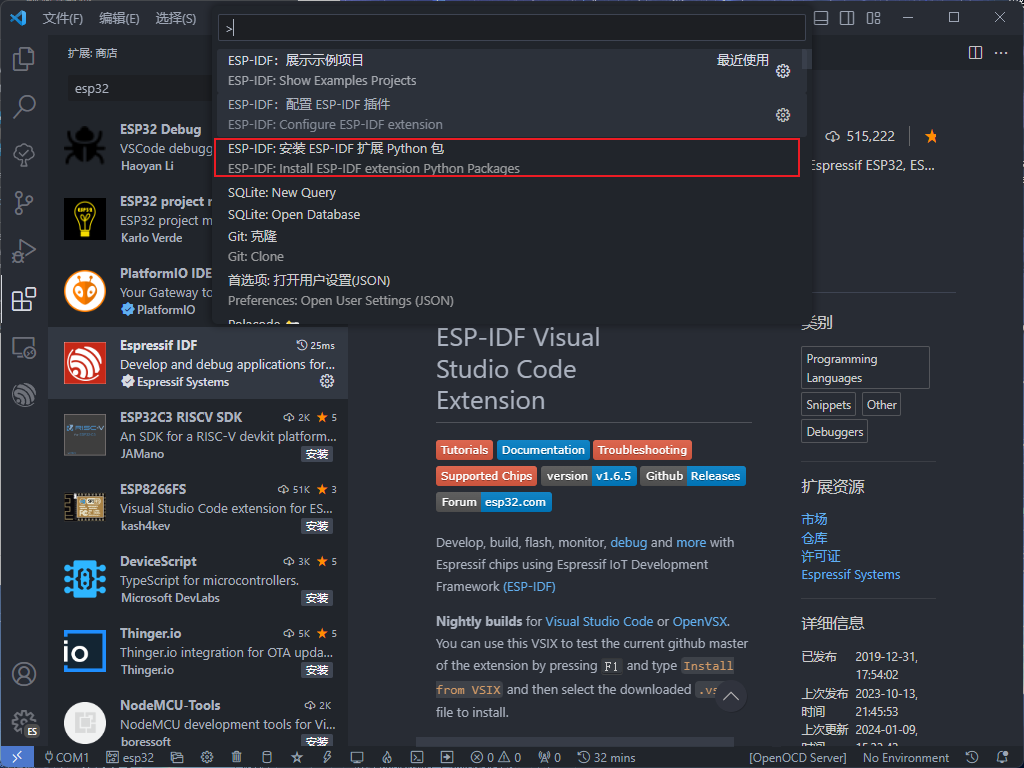Click the project folder icon in status bar

[x=177, y=758]
